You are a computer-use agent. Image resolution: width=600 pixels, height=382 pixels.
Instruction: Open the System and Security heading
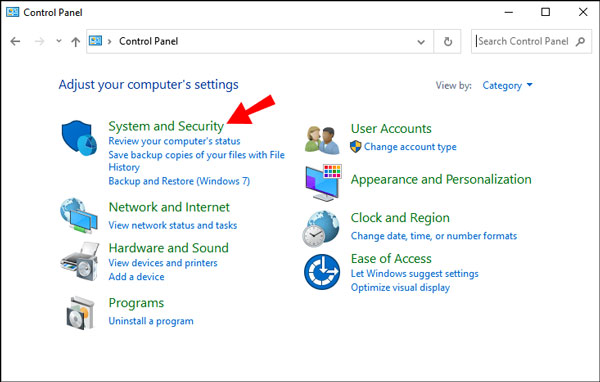click(x=166, y=126)
